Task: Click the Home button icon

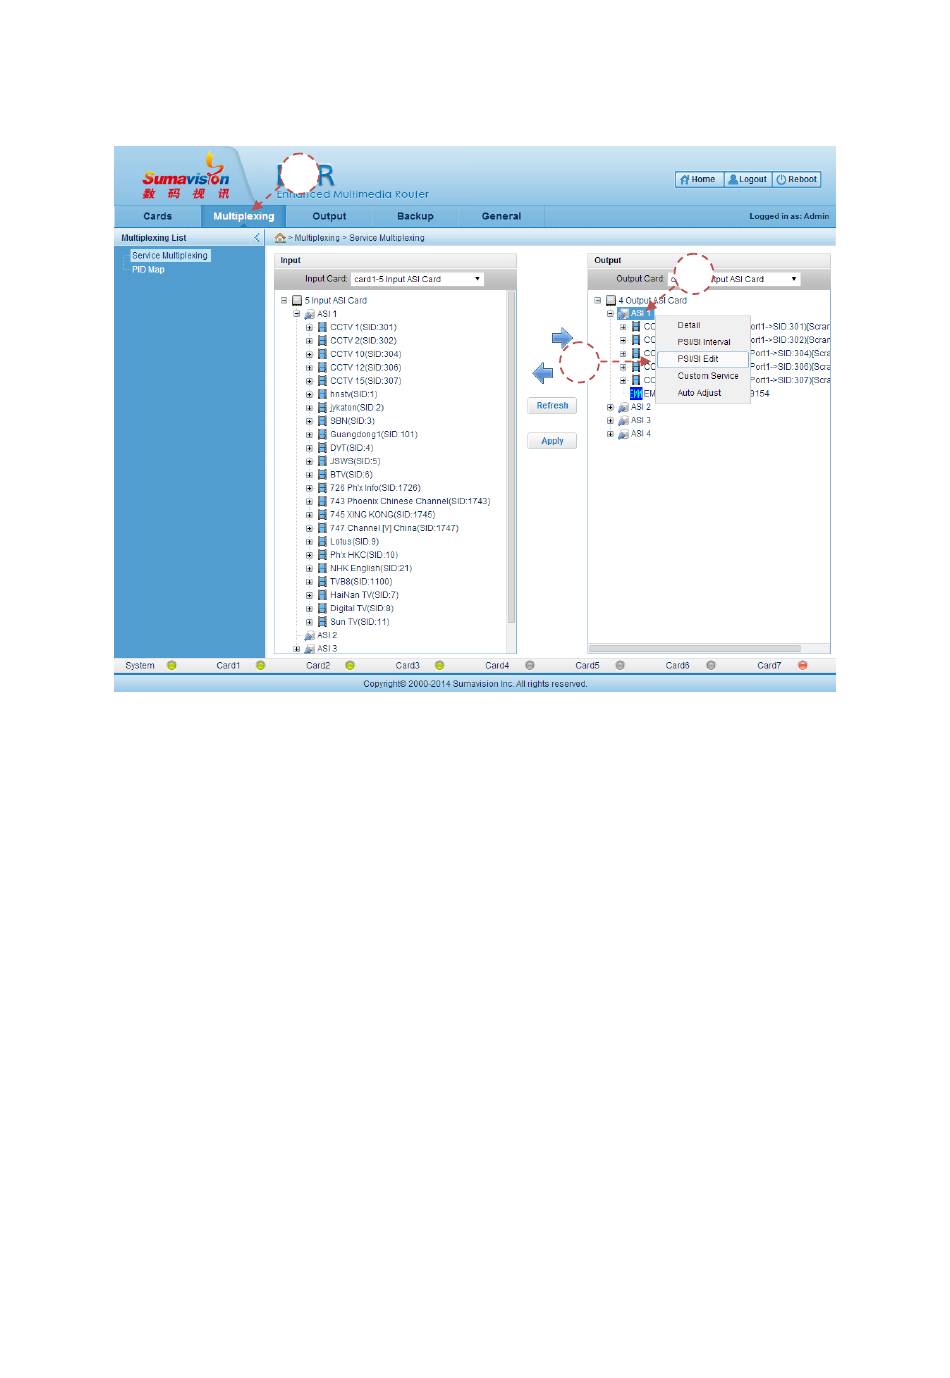Action: (685, 180)
